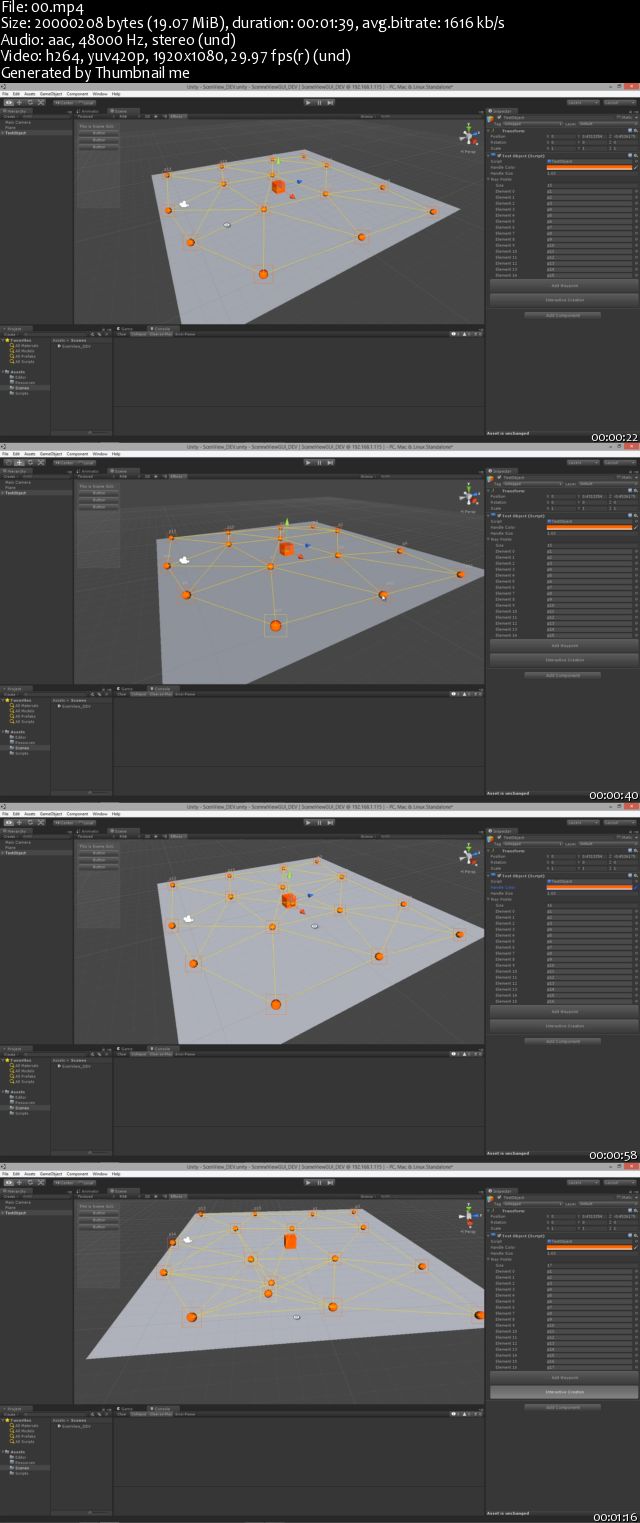Click the Play button in the 00:00:22 frame
The width and height of the screenshot is (640, 1523).
click(x=307, y=102)
